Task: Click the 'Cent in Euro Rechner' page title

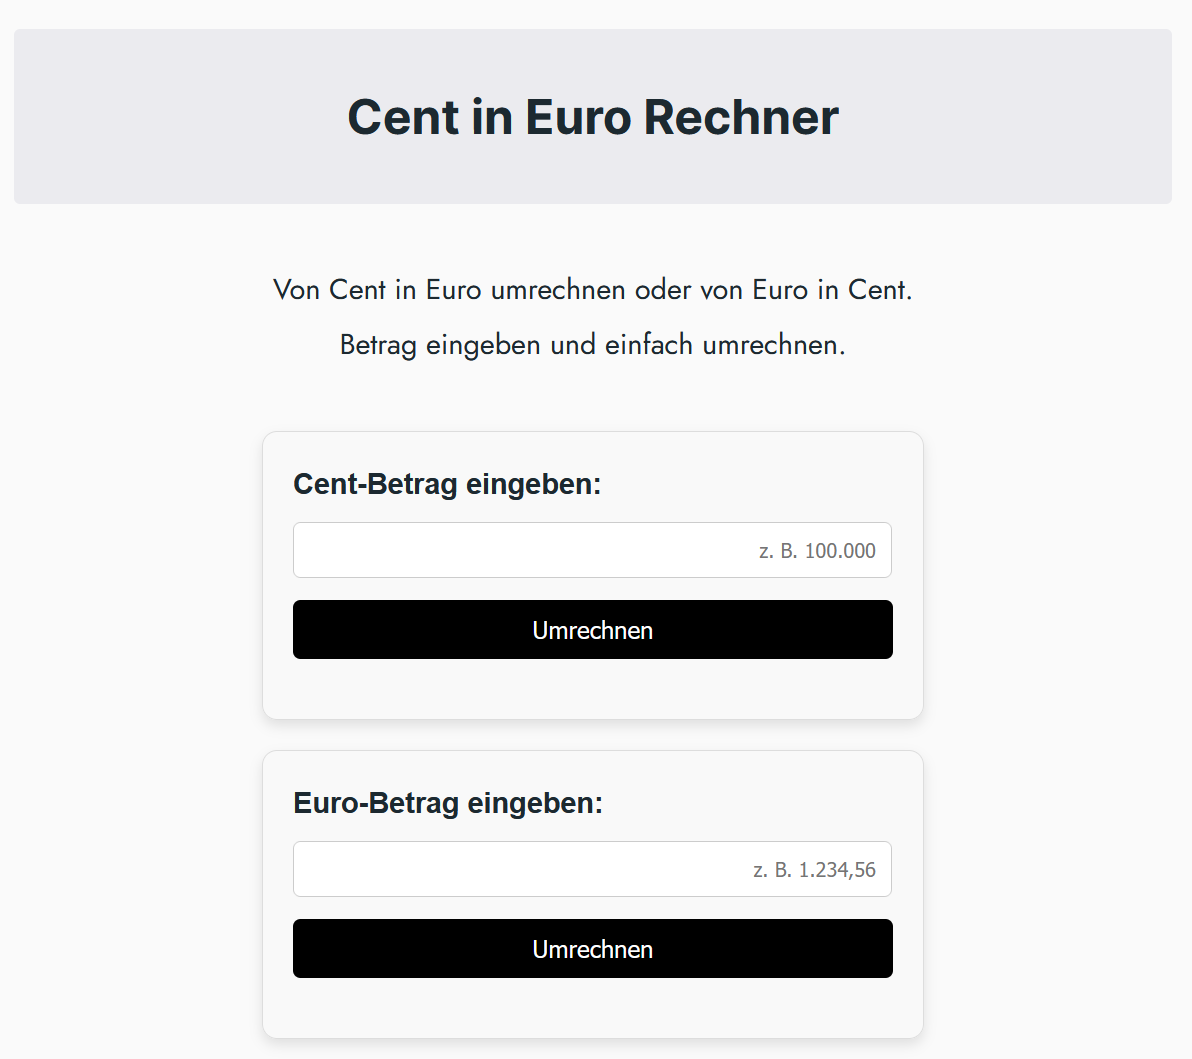Action: tap(592, 117)
